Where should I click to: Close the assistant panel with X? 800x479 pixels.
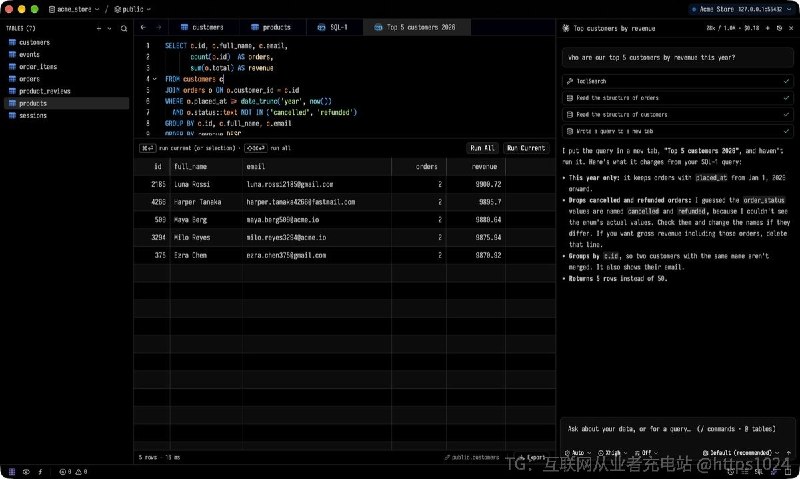(791, 28)
